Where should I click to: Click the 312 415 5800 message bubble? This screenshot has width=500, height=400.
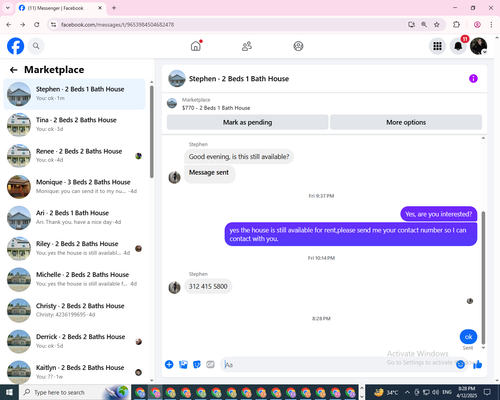208,286
